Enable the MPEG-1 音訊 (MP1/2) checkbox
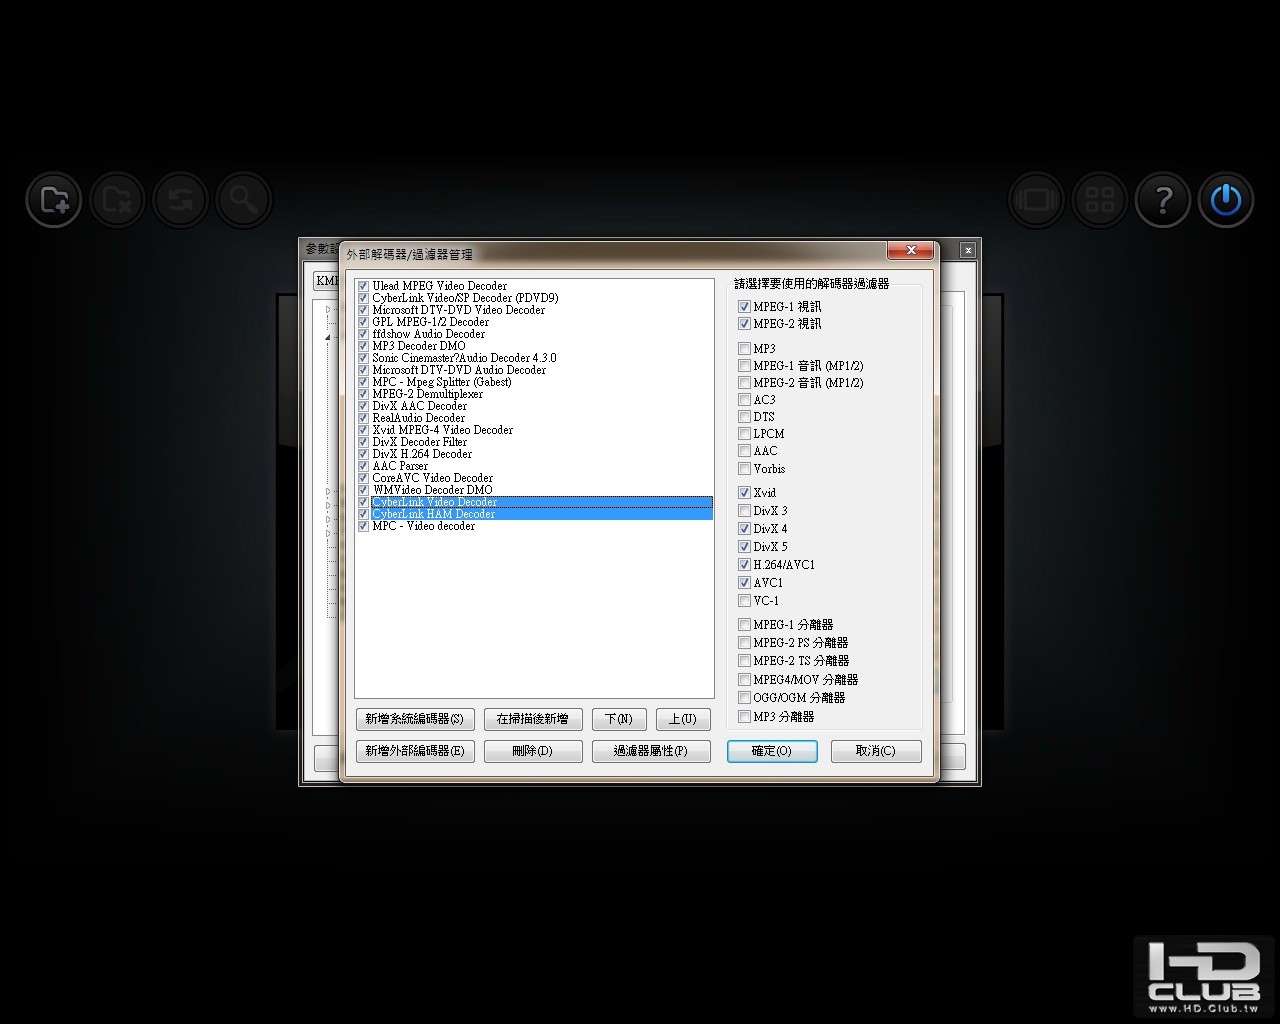 point(744,366)
